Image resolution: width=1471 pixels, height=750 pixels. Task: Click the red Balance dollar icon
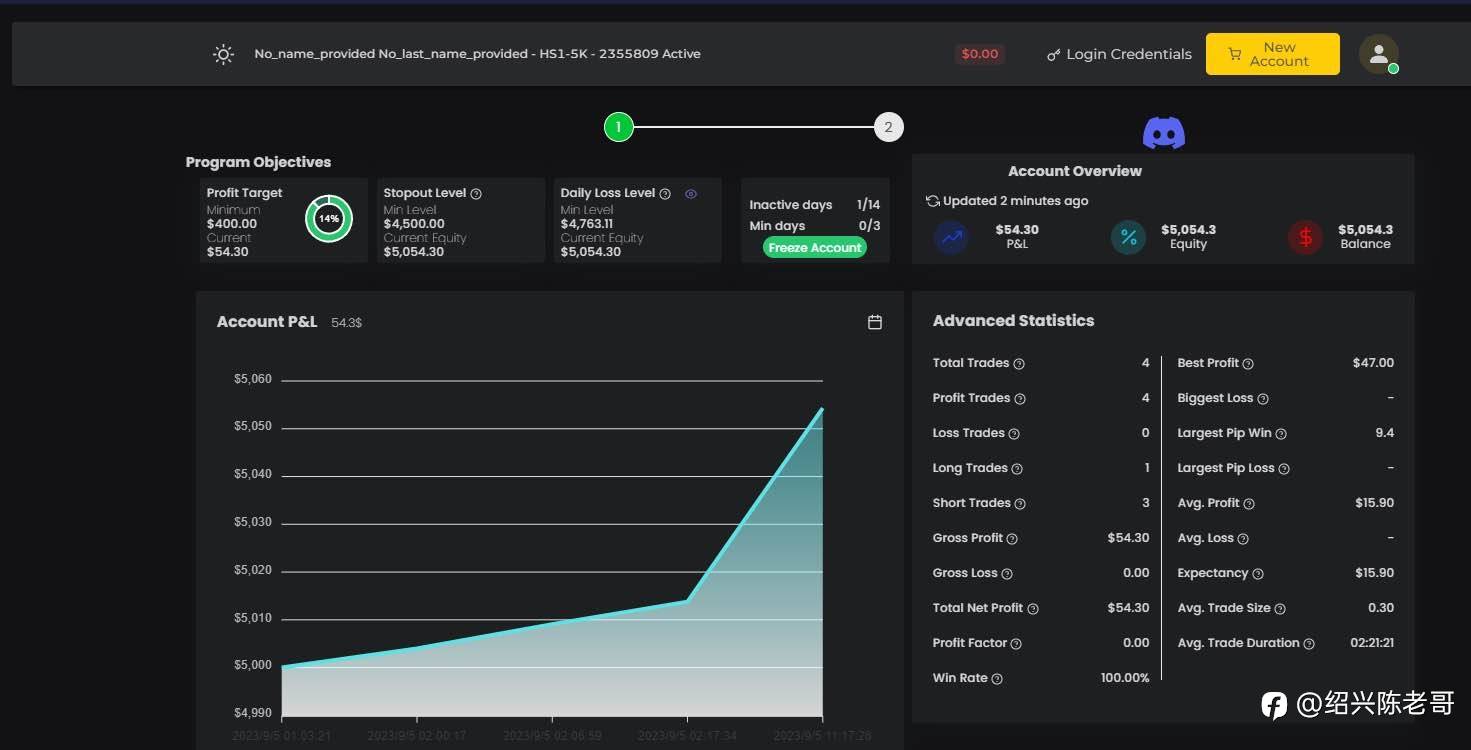pos(1305,237)
